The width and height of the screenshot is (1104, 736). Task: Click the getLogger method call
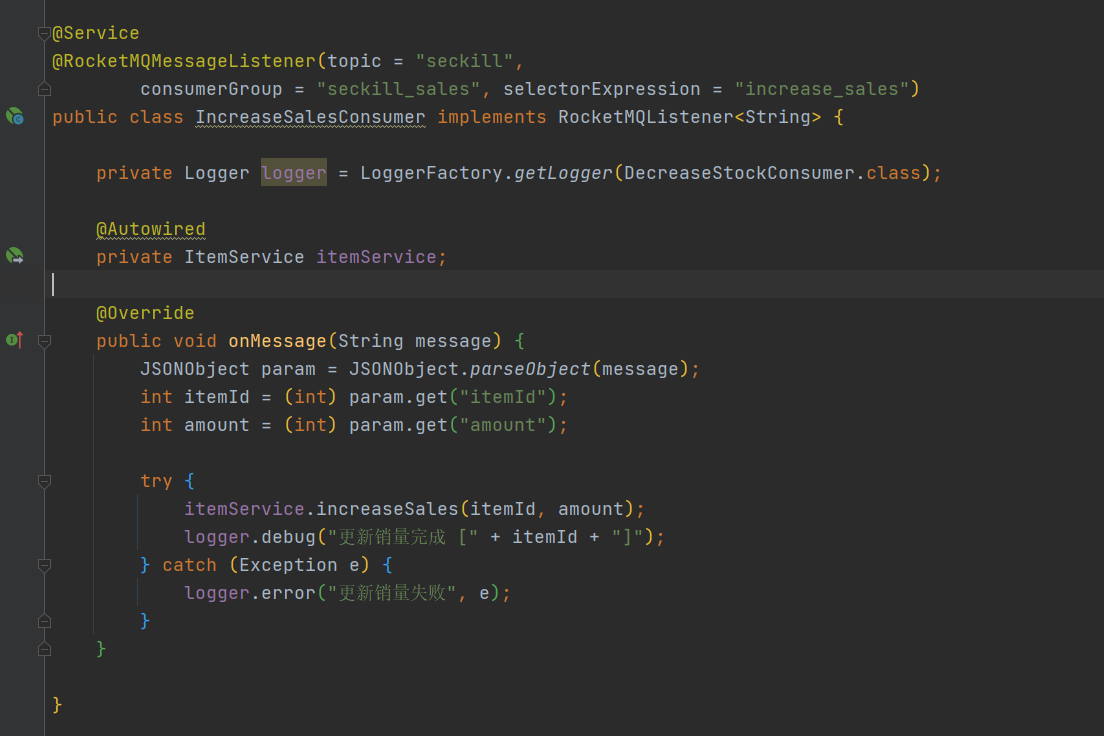pyautogui.click(x=563, y=173)
